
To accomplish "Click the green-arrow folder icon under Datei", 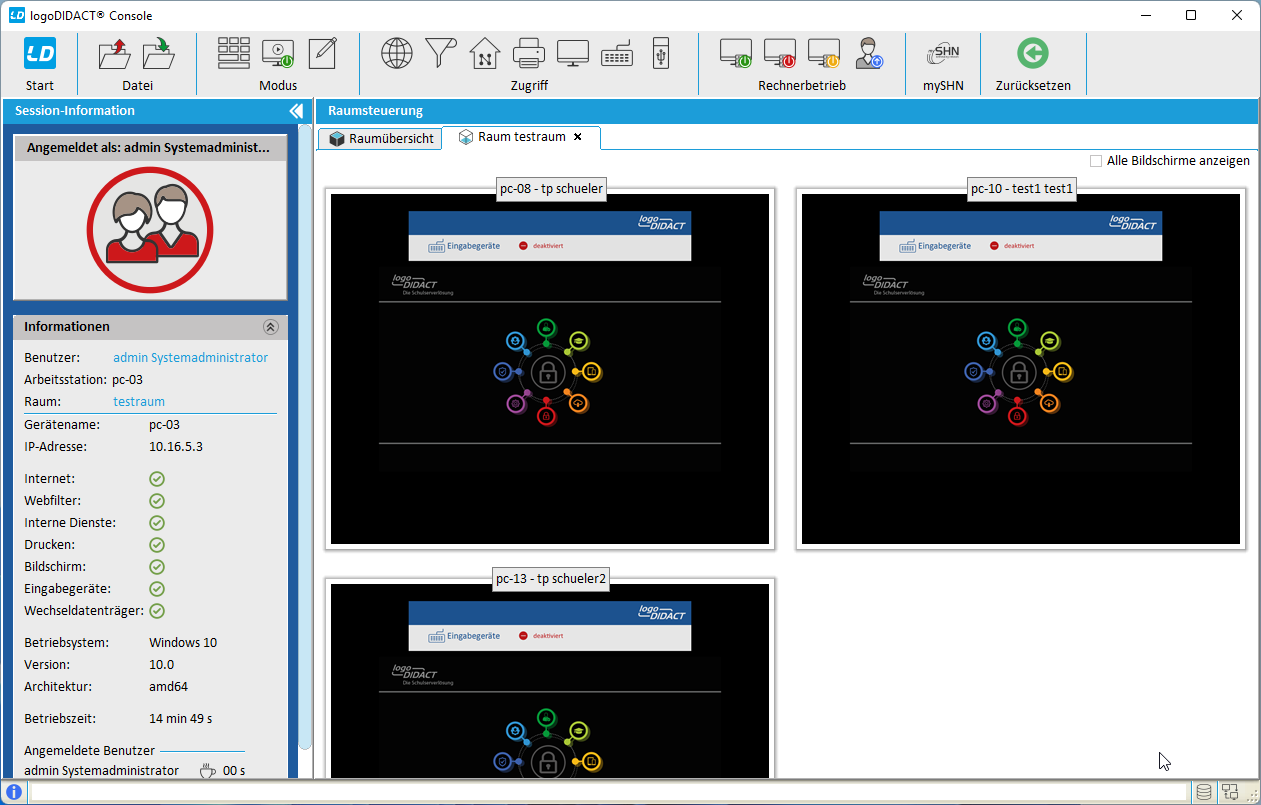I will pyautogui.click(x=159, y=53).
